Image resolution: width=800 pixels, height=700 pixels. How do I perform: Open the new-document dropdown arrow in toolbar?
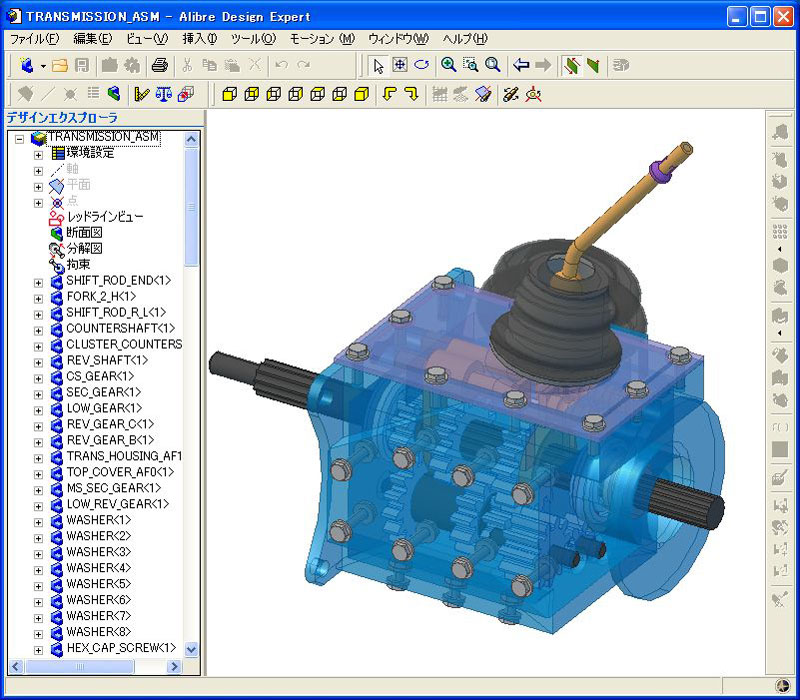43,66
